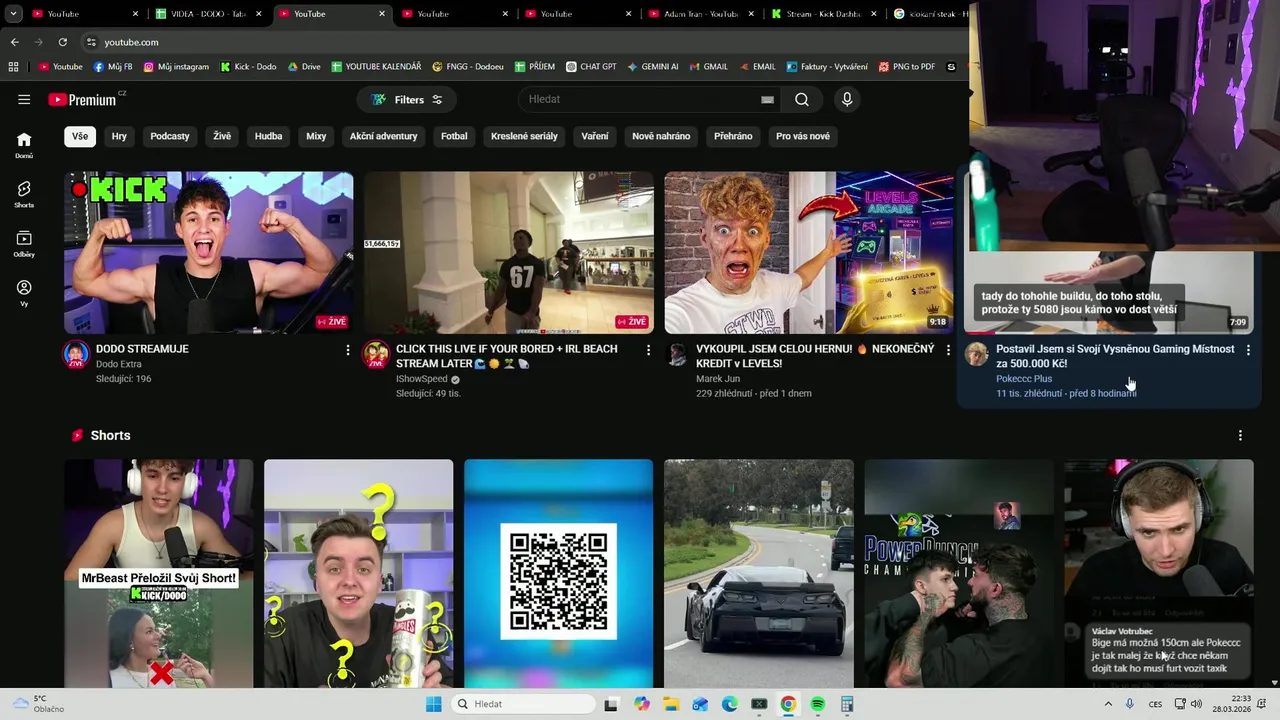The image size is (1280, 720).
Task: Open the Shorts section three-dot menu
Action: tap(1240, 435)
